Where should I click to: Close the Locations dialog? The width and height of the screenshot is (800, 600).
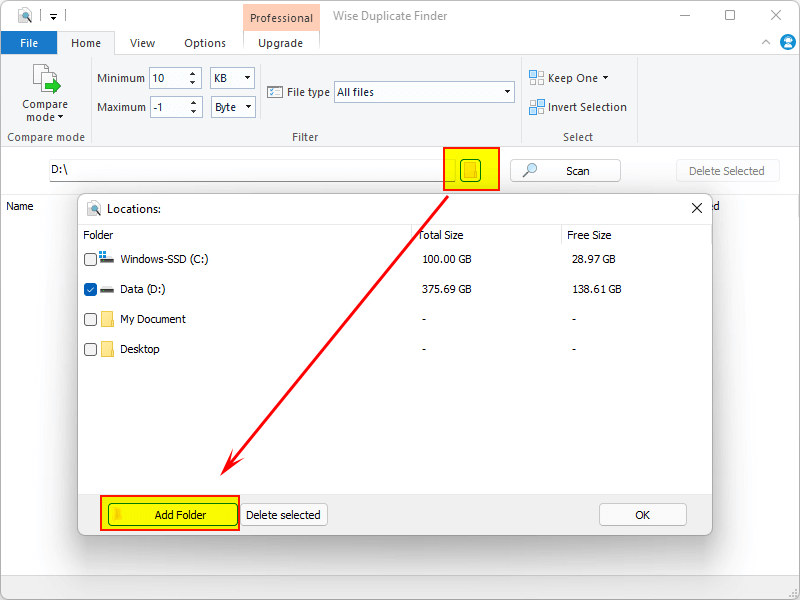696,208
